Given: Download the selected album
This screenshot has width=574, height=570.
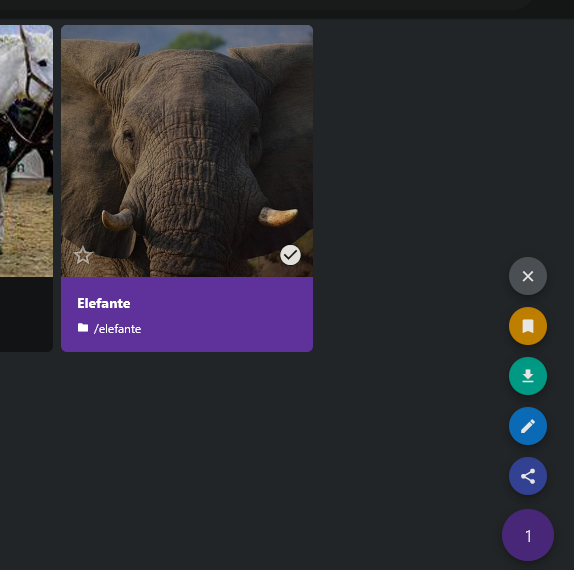Looking at the screenshot, I should pyautogui.click(x=528, y=376).
